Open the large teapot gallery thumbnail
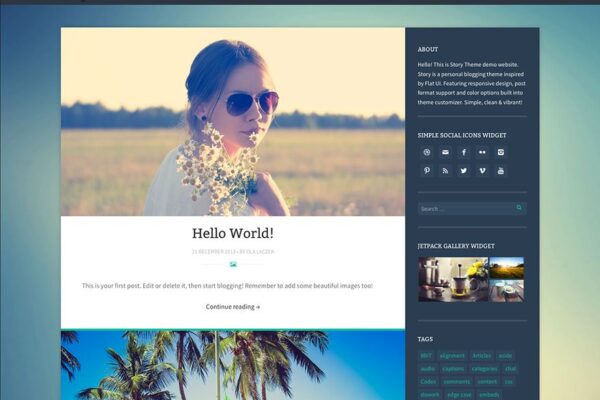This screenshot has height=400, width=600. (453, 279)
